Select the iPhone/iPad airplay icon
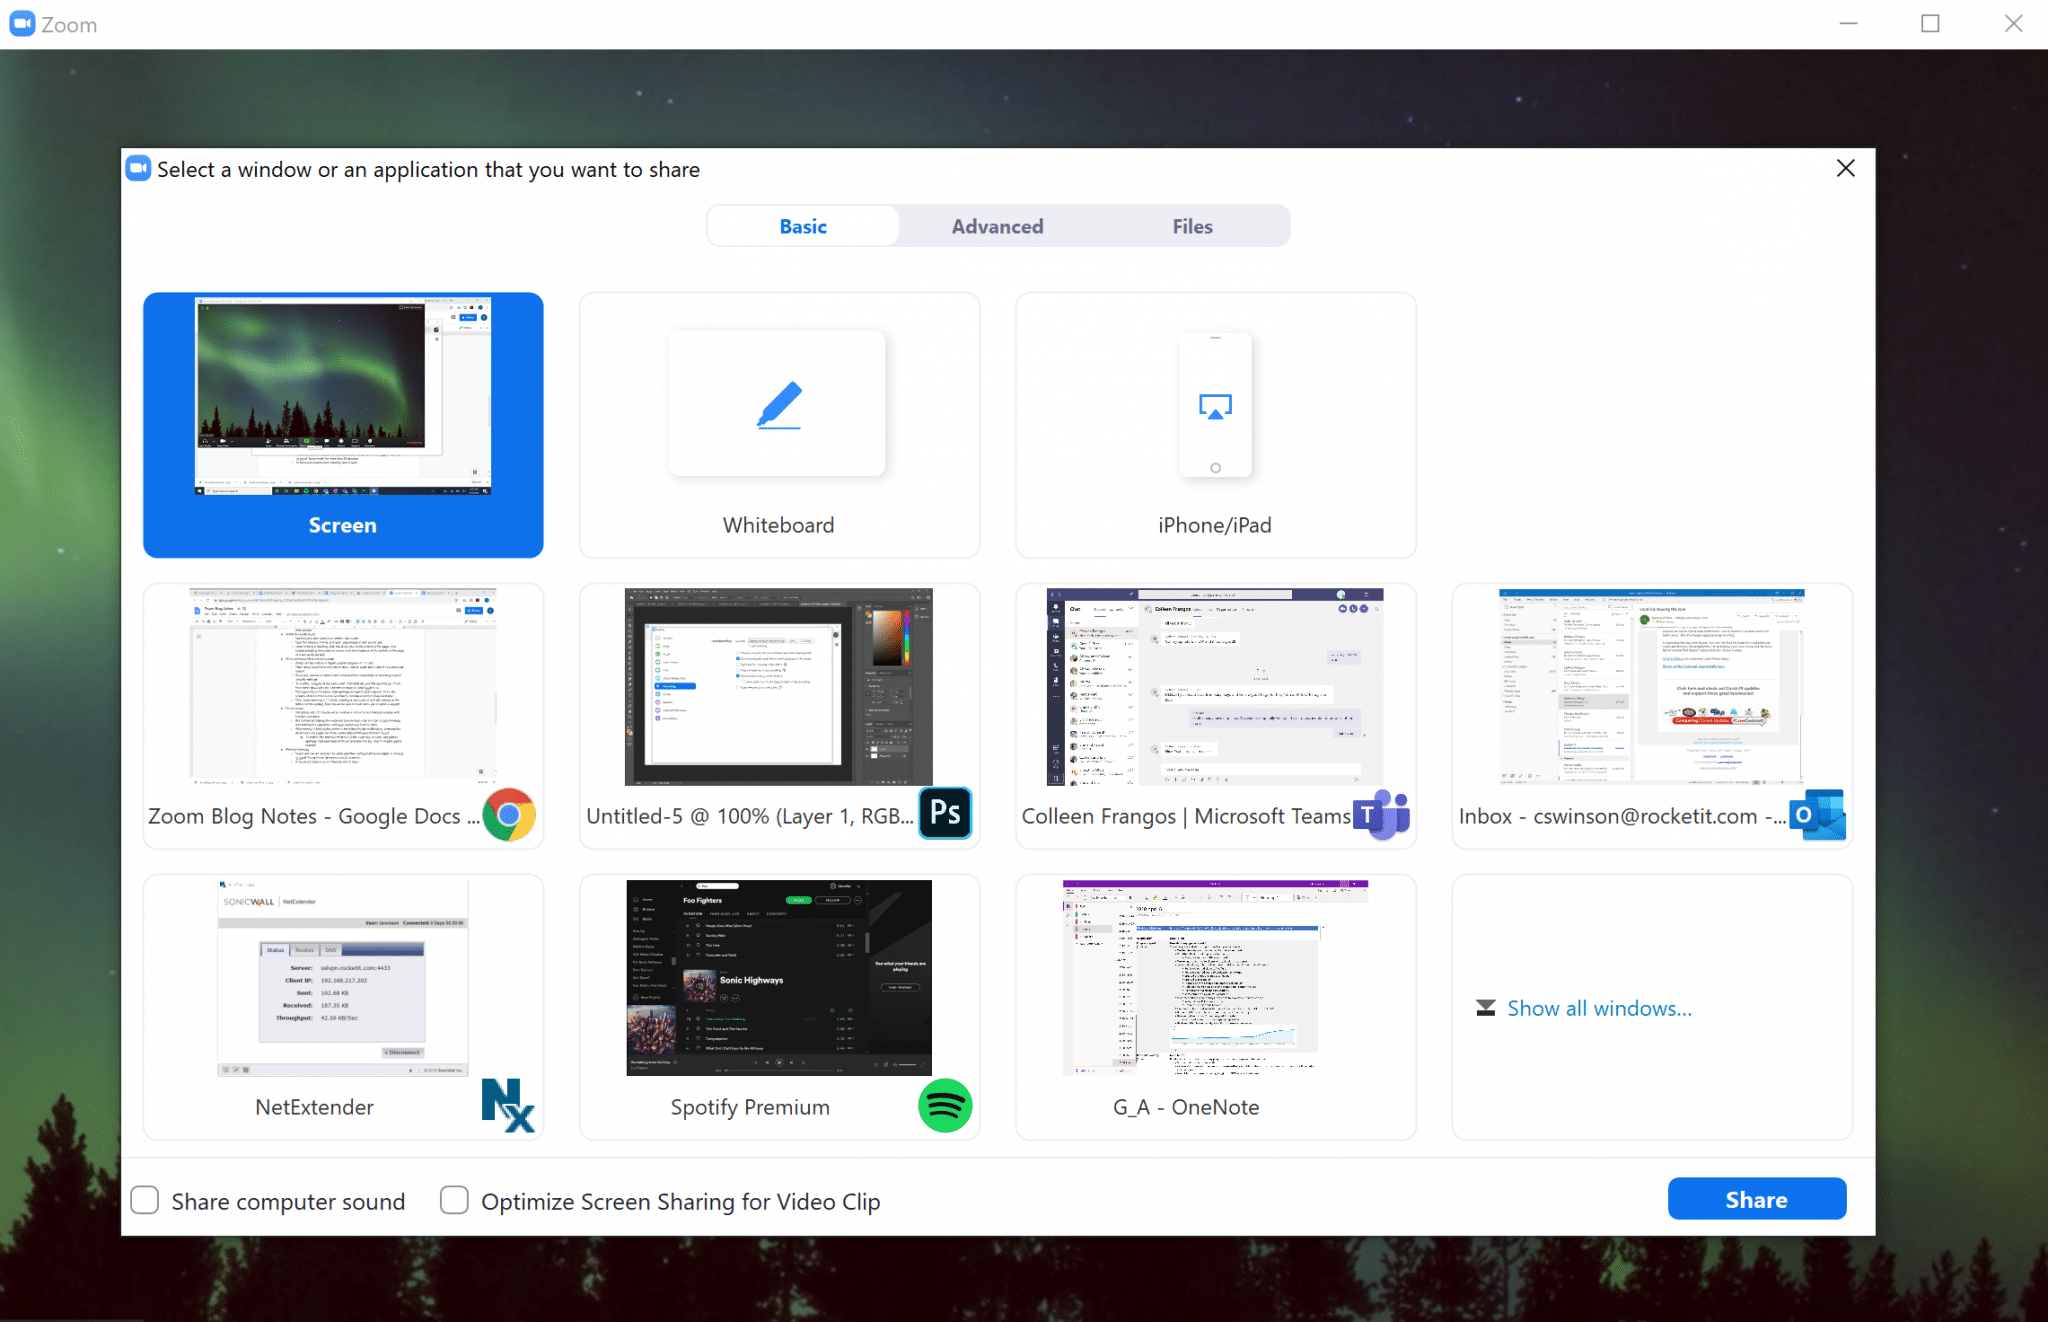 click(x=1215, y=406)
